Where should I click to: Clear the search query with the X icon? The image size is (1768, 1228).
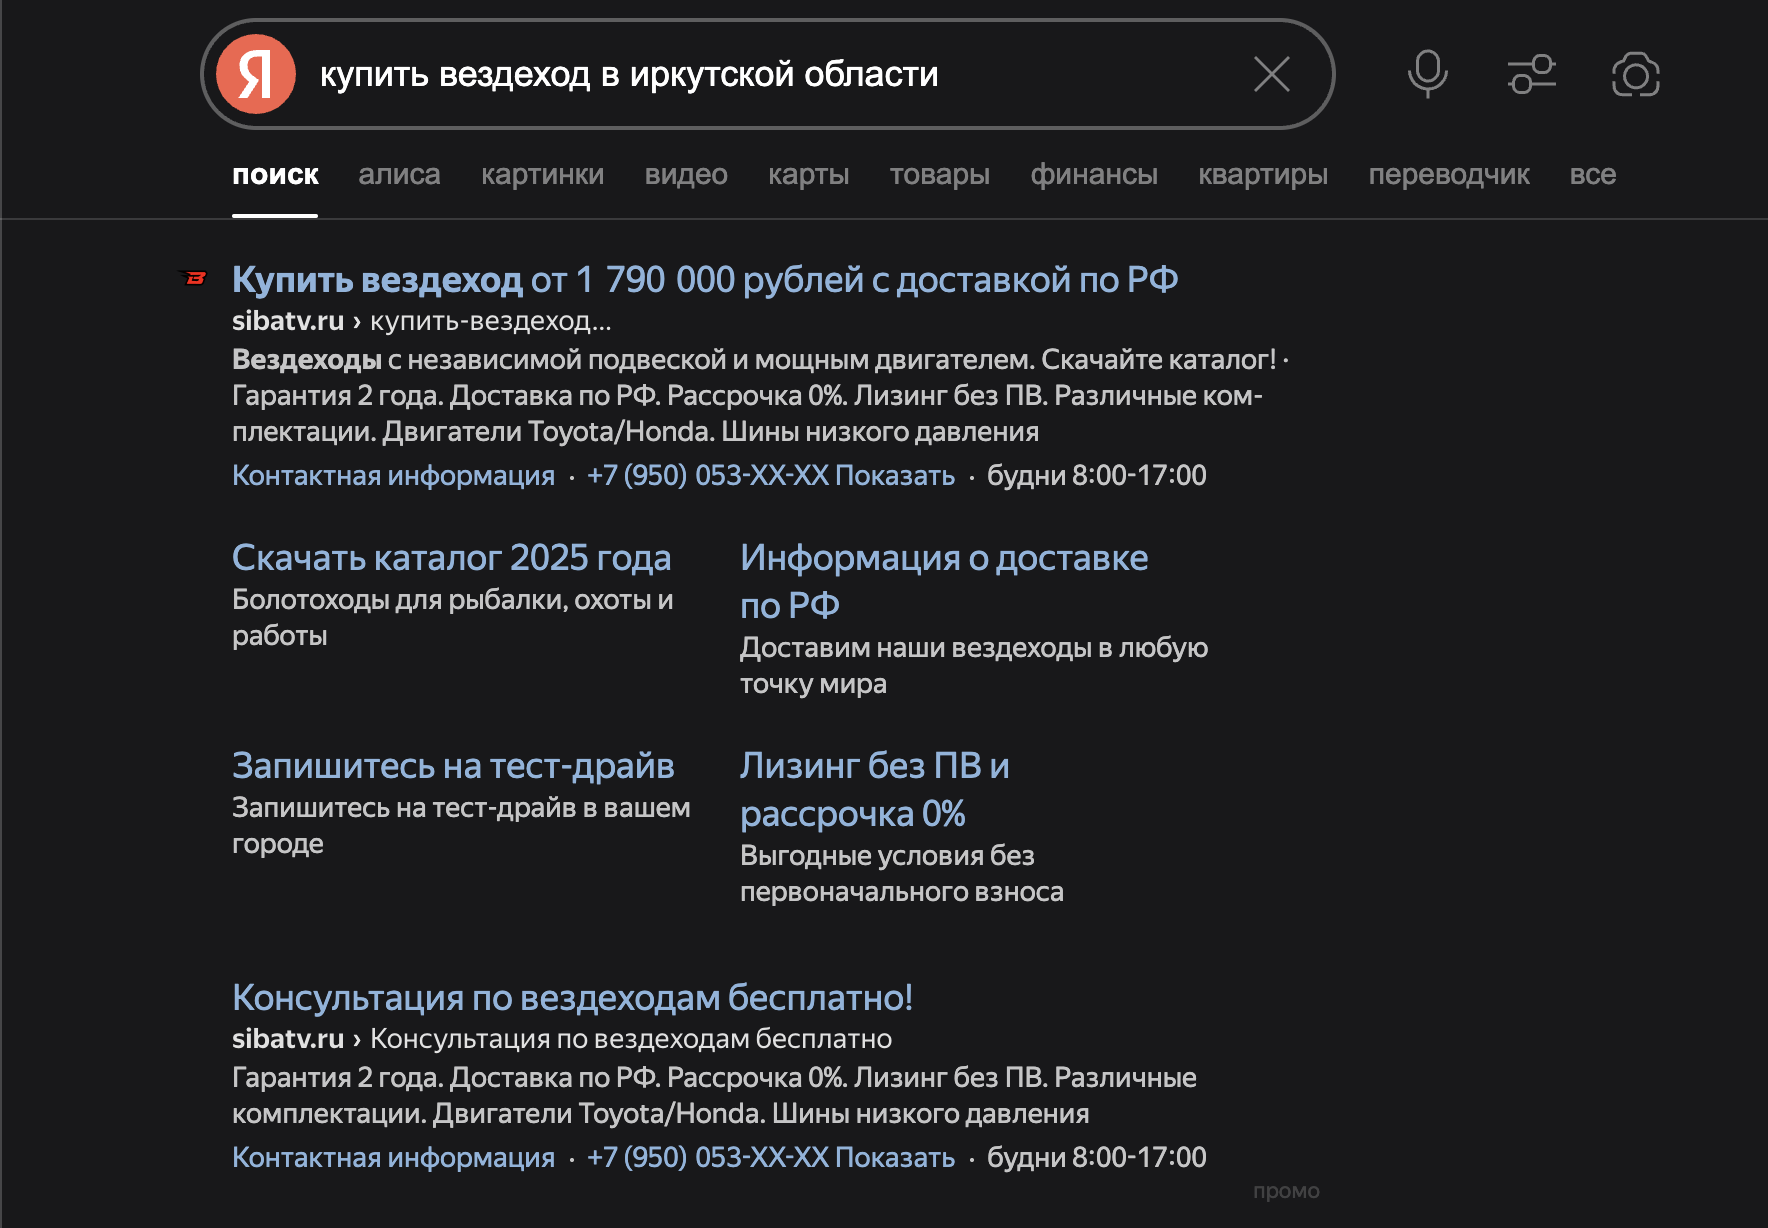1272,74
